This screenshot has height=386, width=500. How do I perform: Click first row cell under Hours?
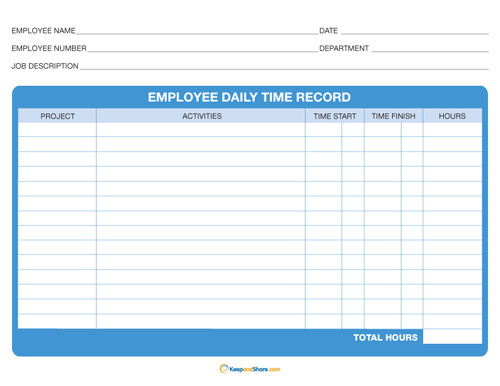[x=452, y=130]
